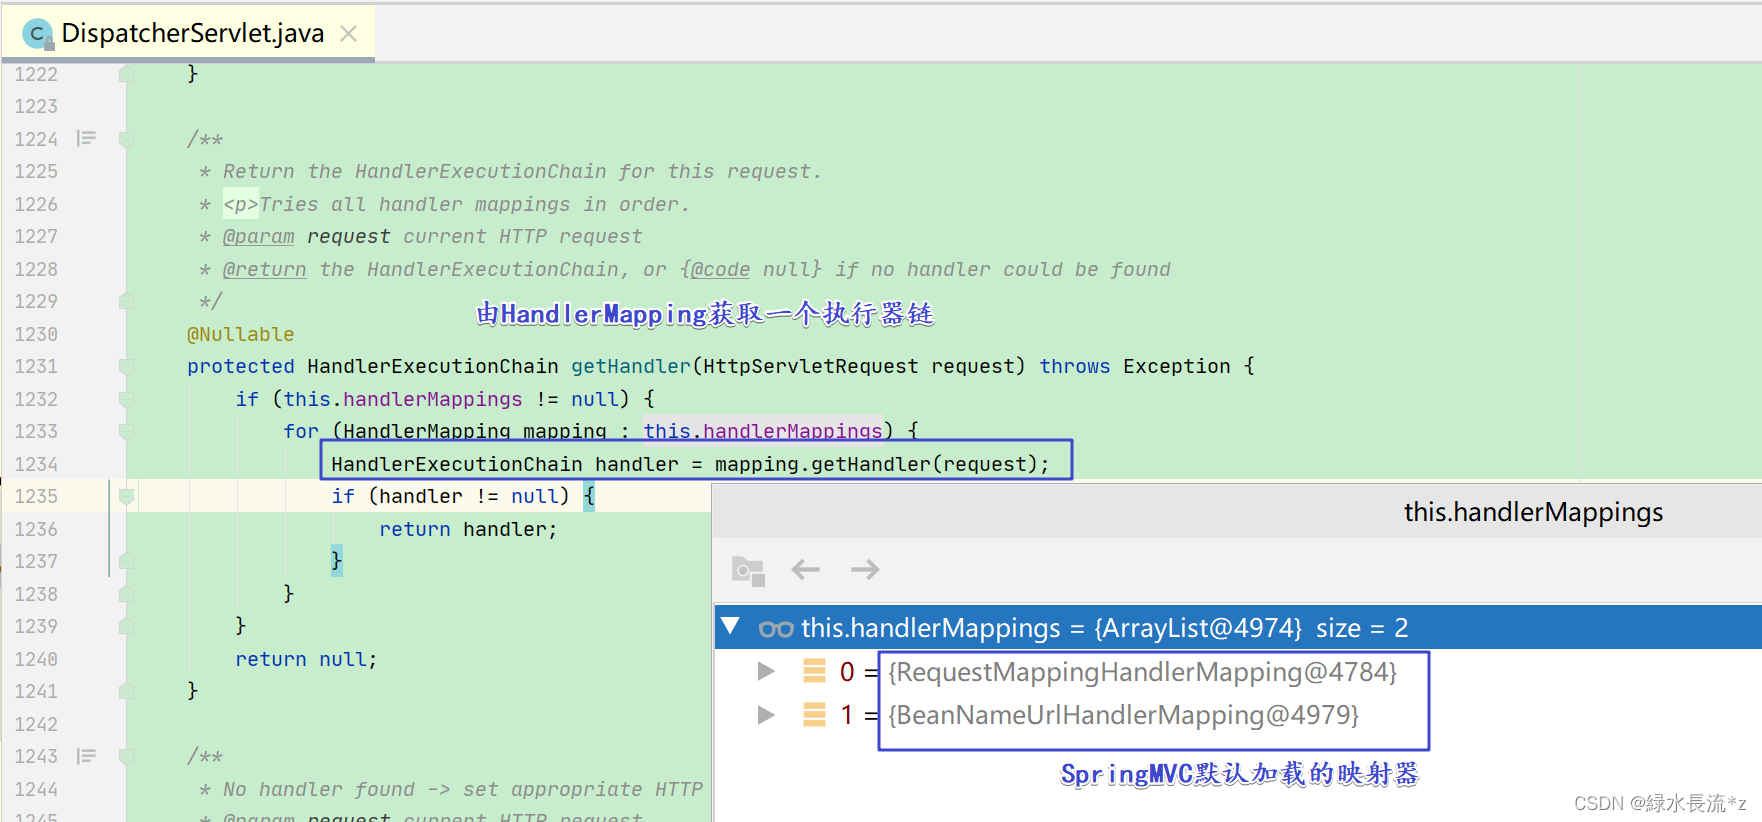Select the BeanNameUrlHandlerMapping@4979 row
This screenshot has width=1762, height=822.
[1238, 715]
